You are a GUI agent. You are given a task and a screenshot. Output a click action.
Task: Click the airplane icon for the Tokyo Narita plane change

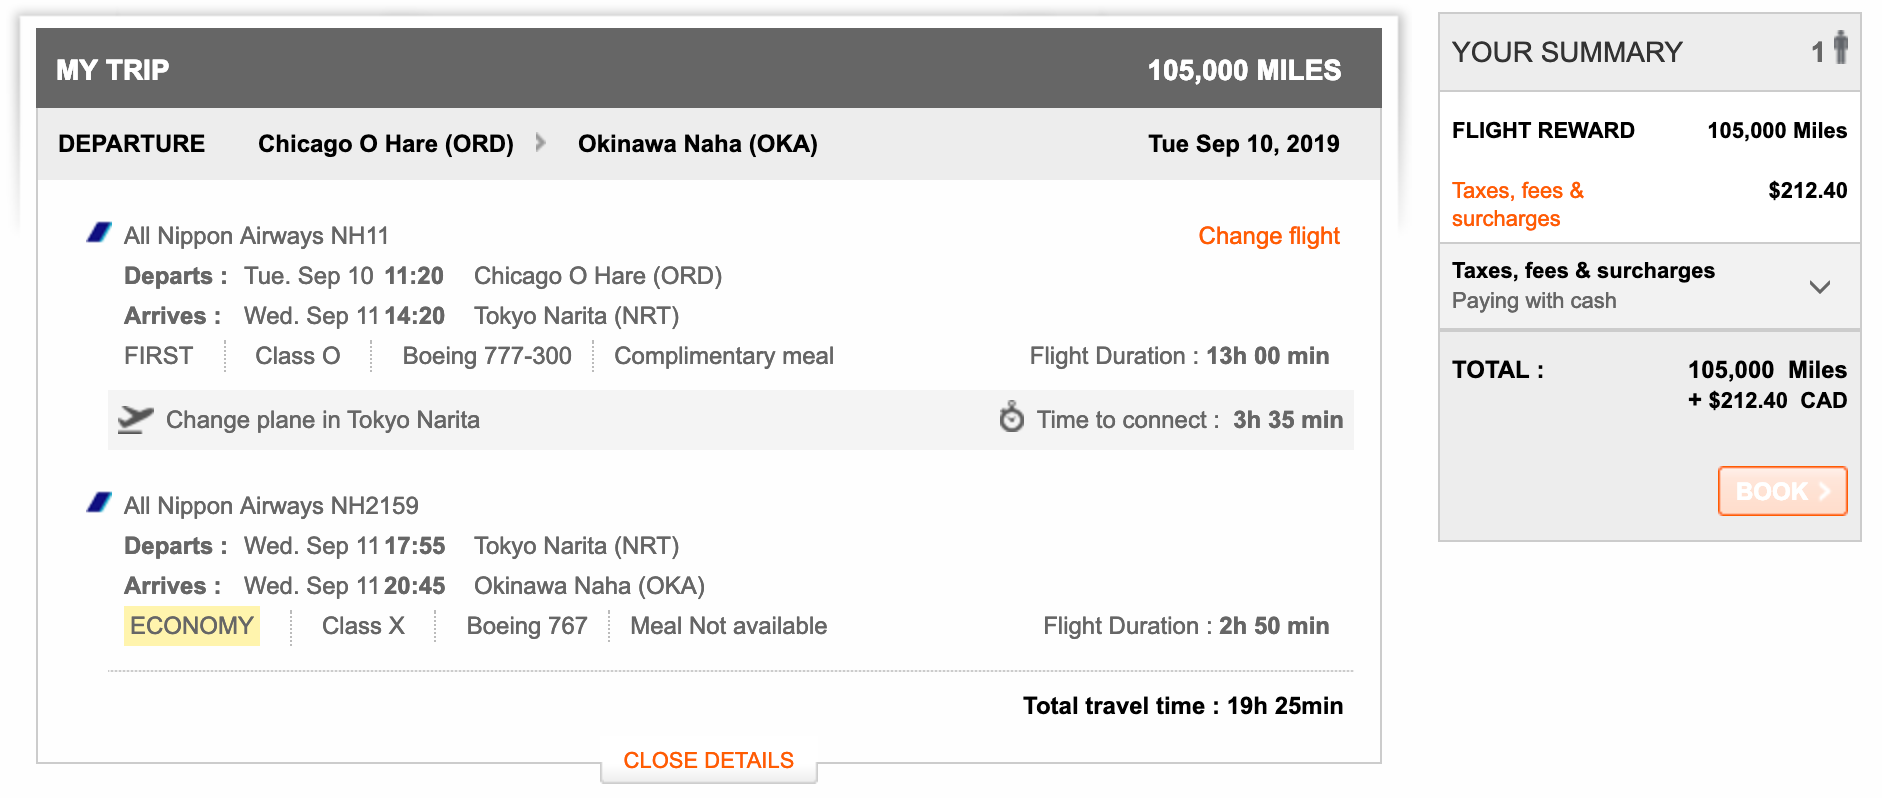[x=135, y=420]
